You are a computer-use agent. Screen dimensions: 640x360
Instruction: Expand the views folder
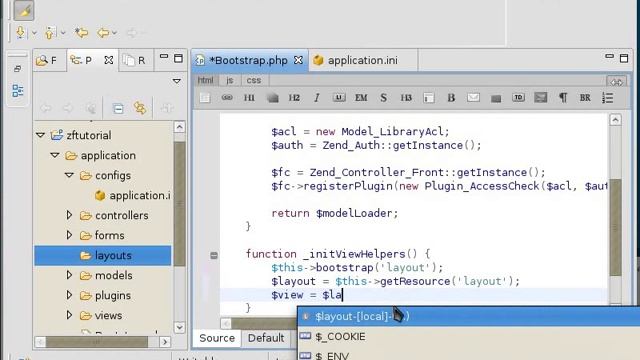pos(69,315)
